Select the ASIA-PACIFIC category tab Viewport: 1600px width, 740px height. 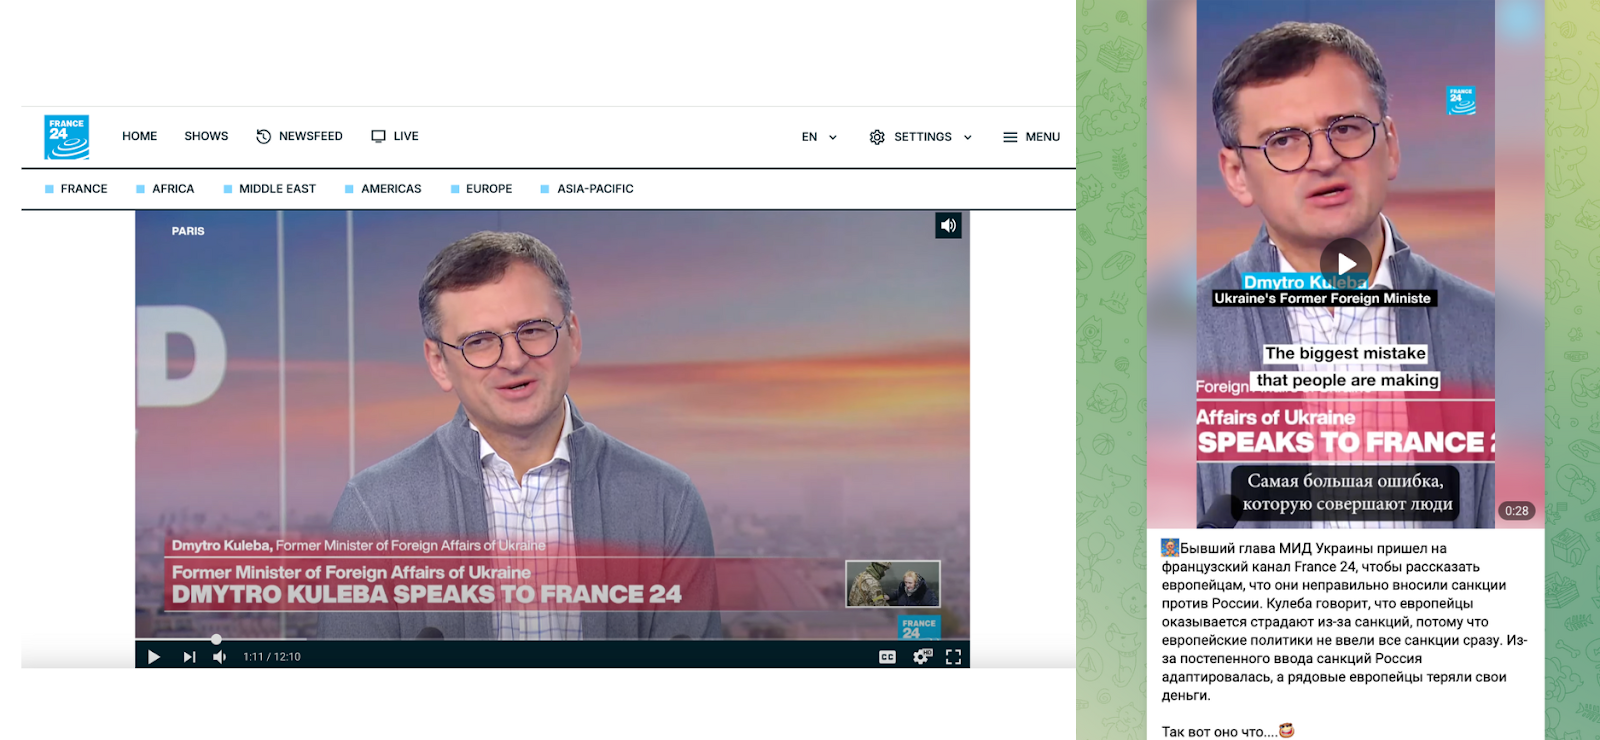tap(587, 189)
